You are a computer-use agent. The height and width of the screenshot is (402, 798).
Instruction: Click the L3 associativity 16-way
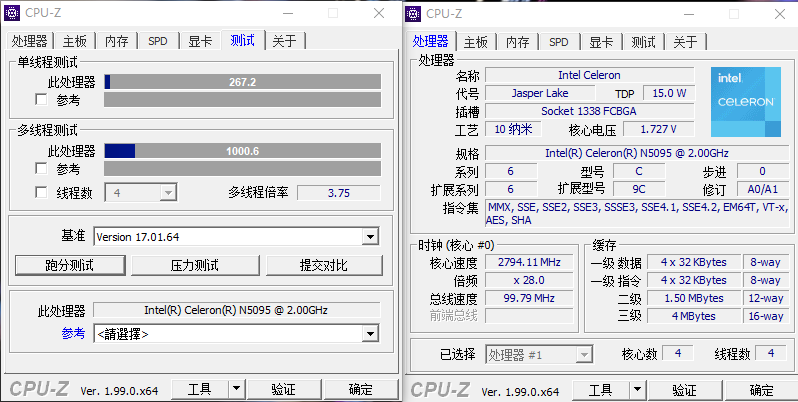[x=765, y=316]
